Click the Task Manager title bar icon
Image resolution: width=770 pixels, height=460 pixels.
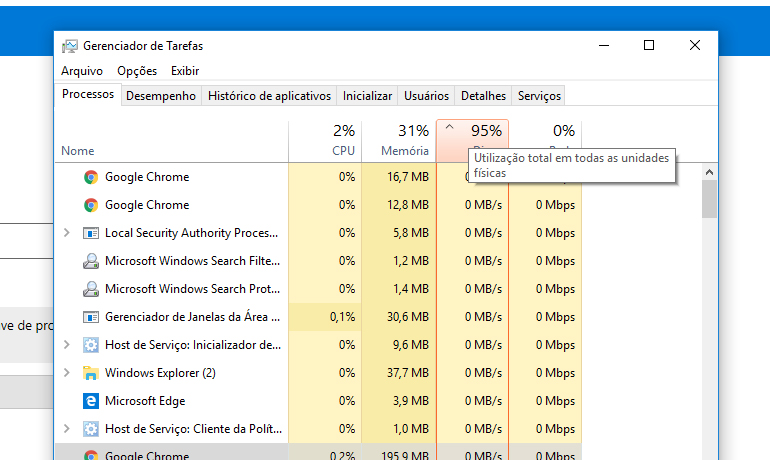(x=70, y=46)
